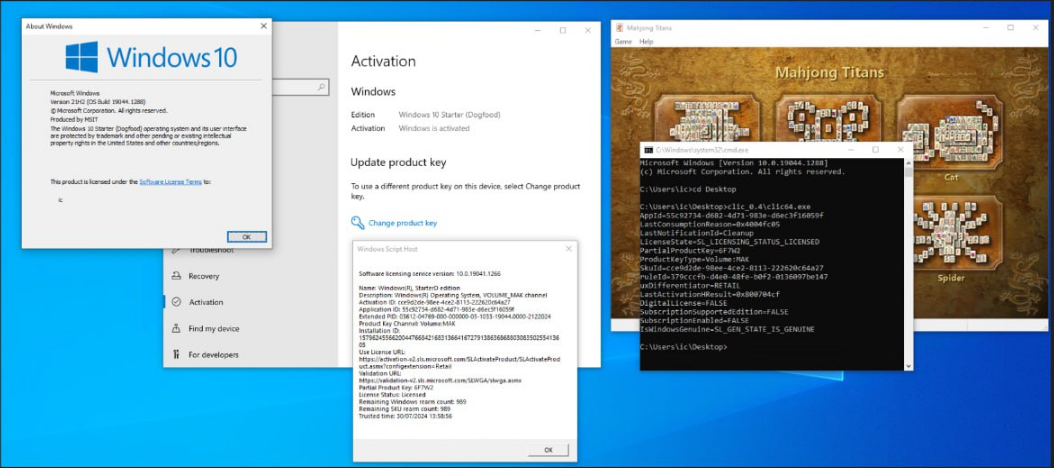The height and width of the screenshot is (468, 1054).
Task: Click the 'Update product key' heading
Action: pyautogui.click(x=398, y=163)
